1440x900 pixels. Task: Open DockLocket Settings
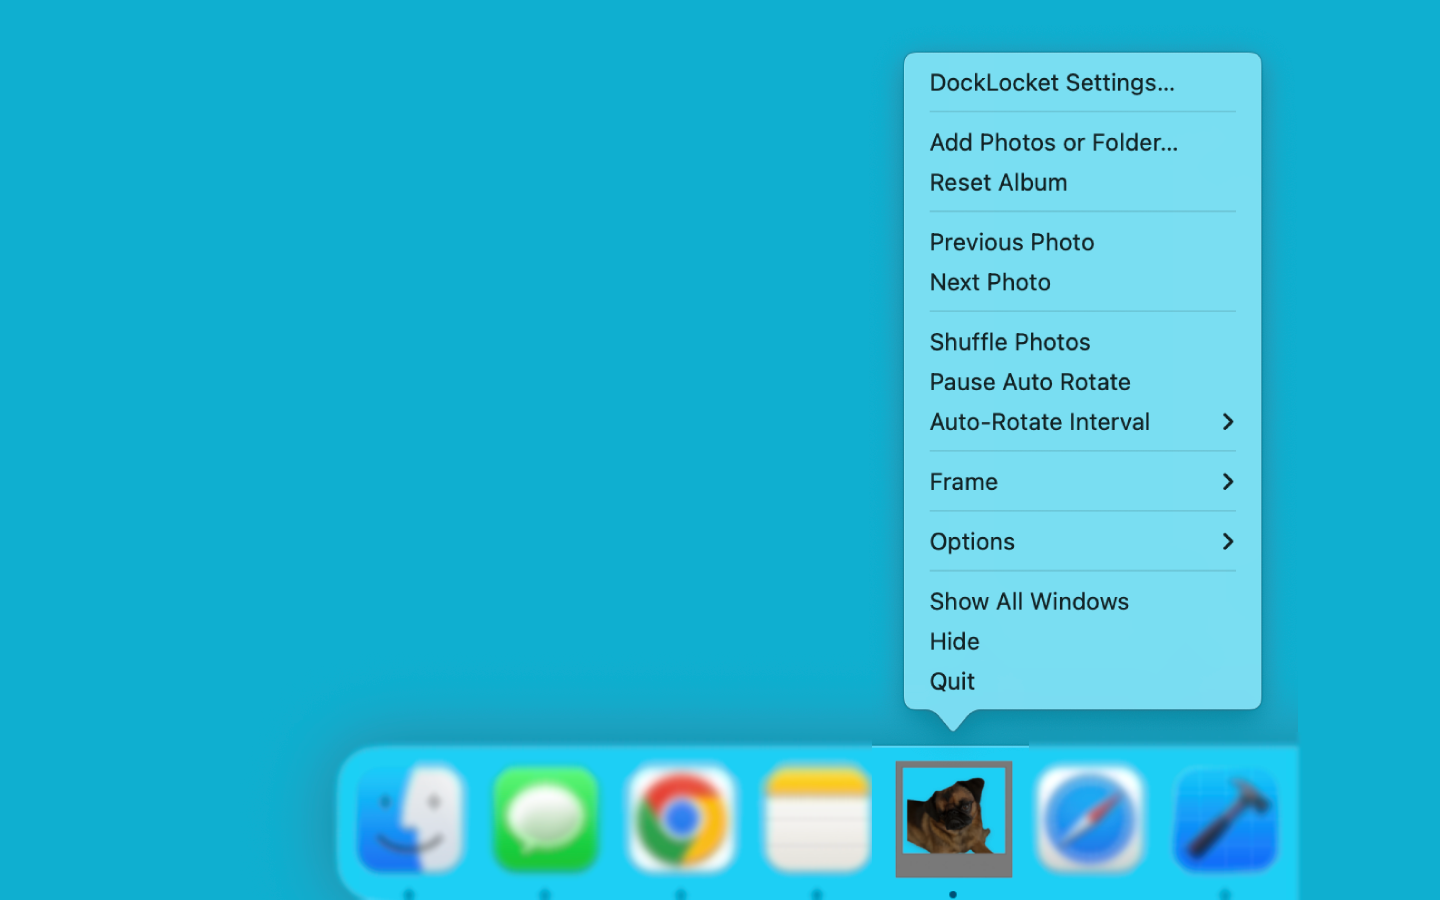pyautogui.click(x=1052, y=83)
